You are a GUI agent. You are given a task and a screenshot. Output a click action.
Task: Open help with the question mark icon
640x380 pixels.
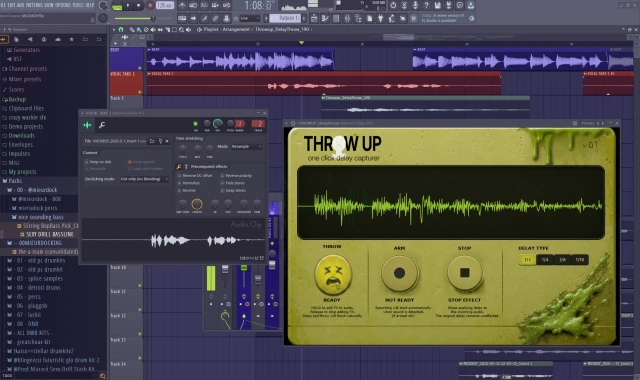coord(426,5)
